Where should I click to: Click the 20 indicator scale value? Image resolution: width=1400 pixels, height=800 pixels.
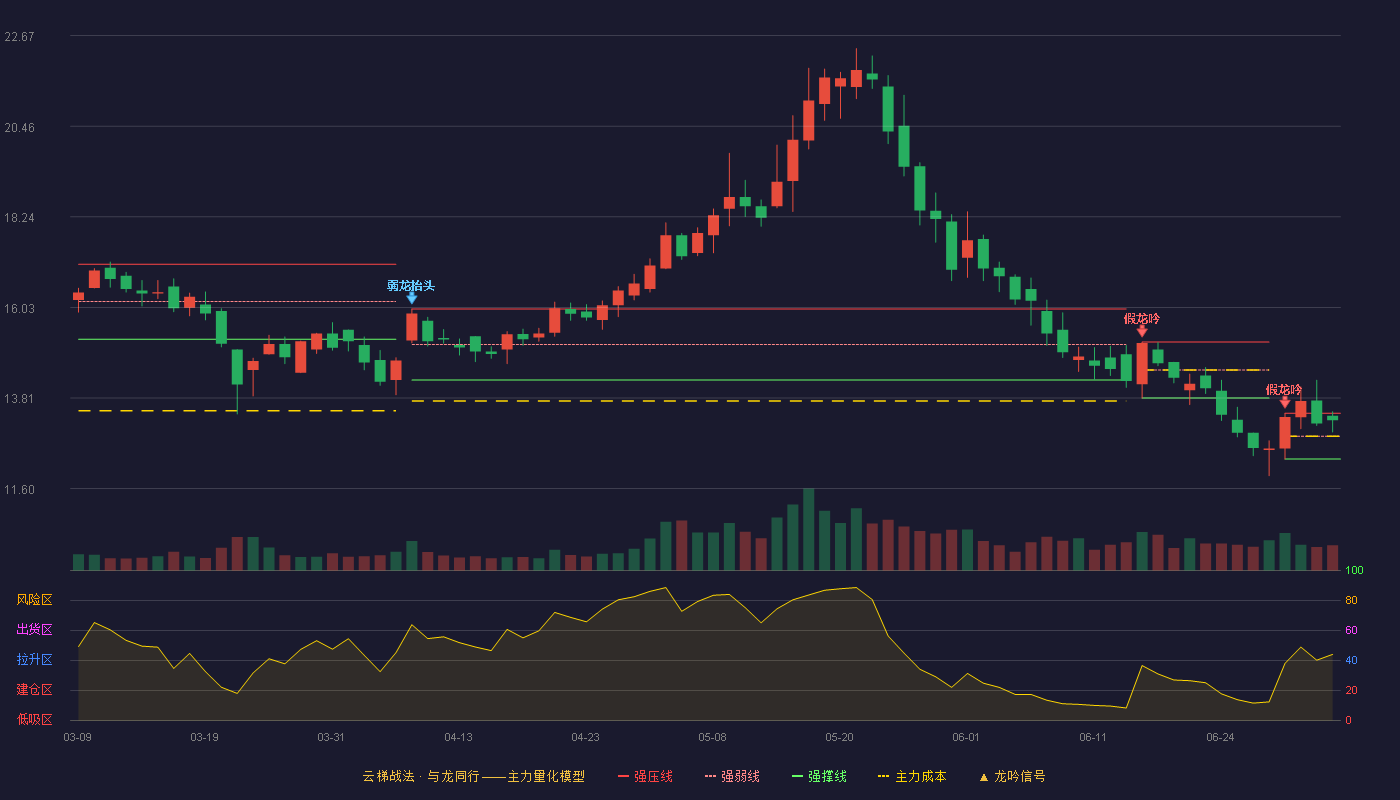click(x=1350, y=690)
